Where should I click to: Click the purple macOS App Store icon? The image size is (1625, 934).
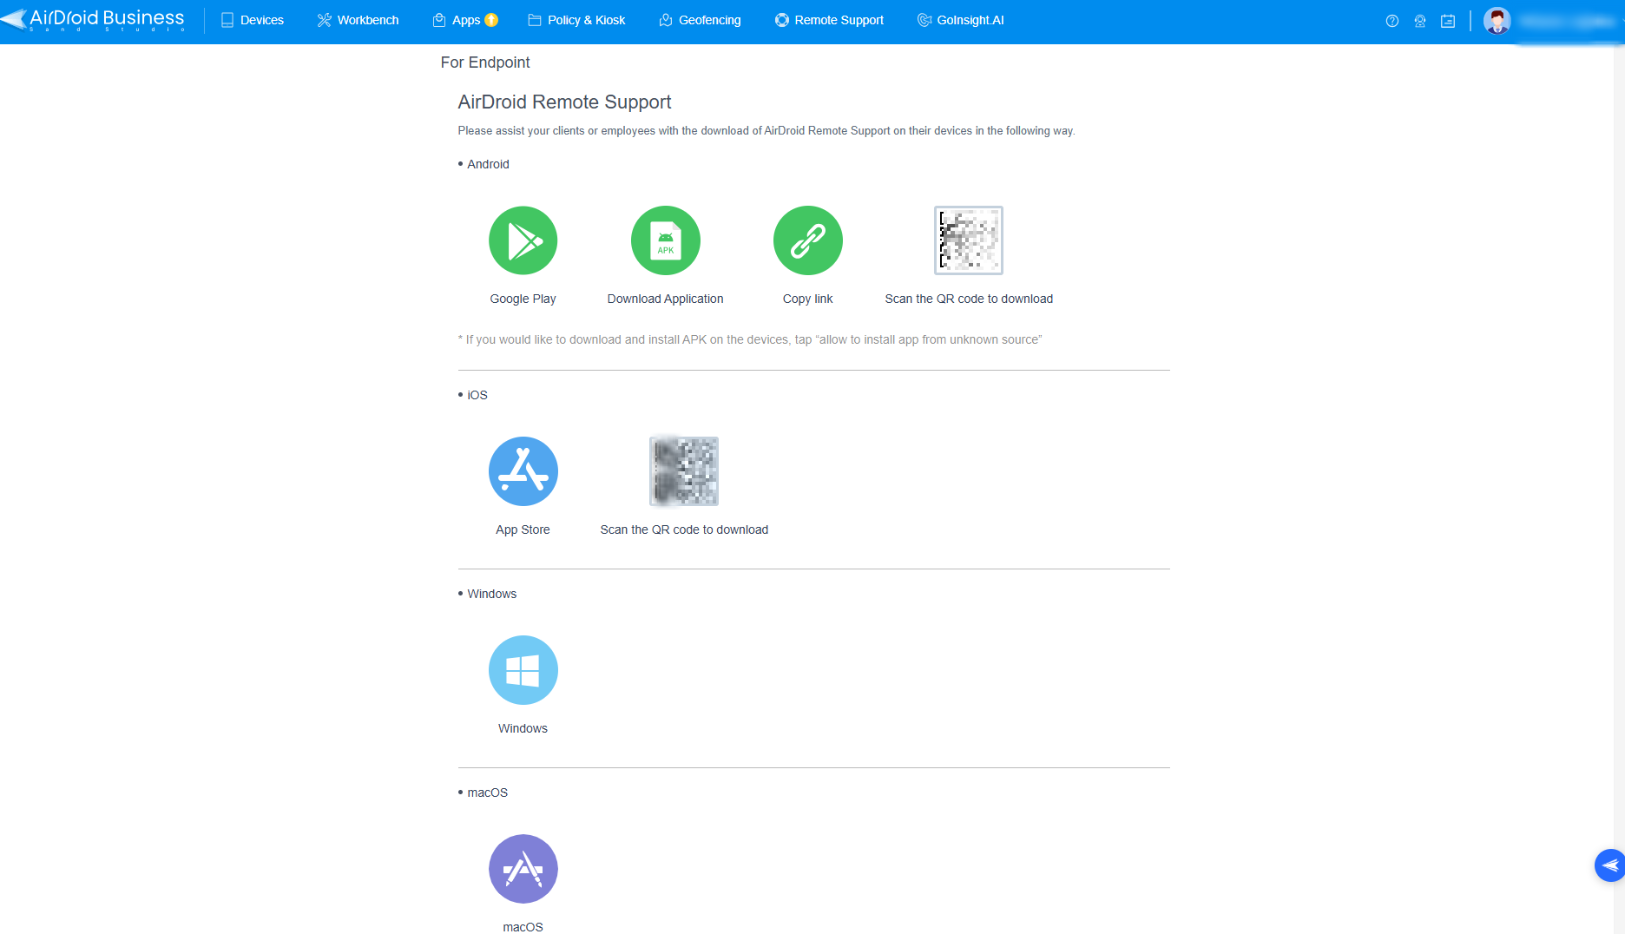pos(523,869)
